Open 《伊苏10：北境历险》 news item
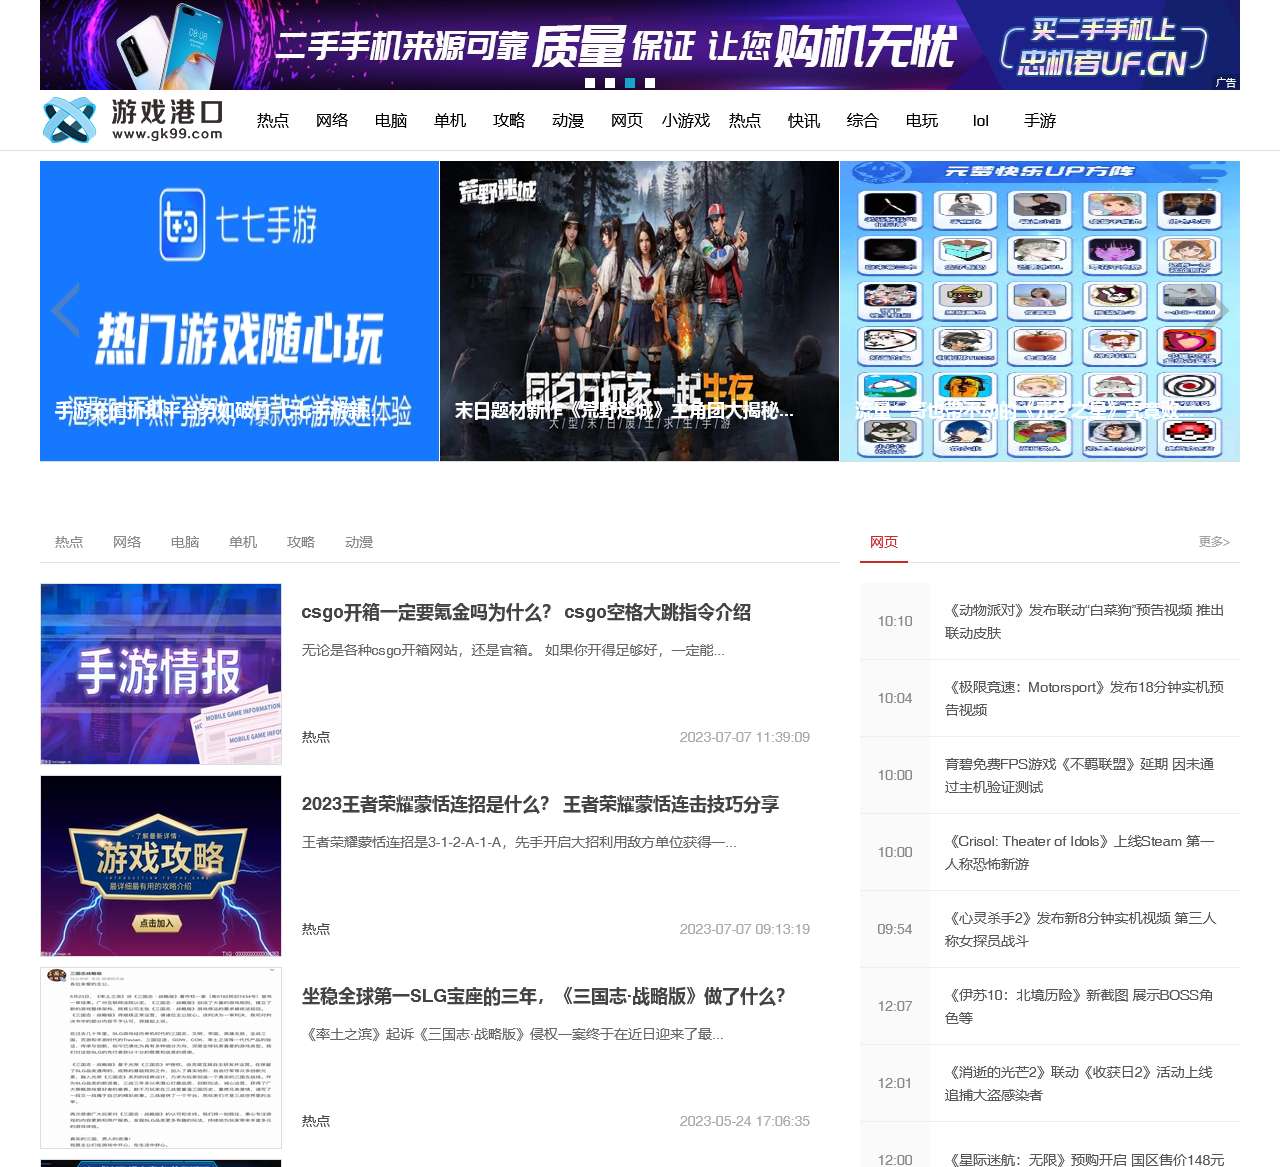This screenshot has height=1167, width=1280. click(1079, 1006)
